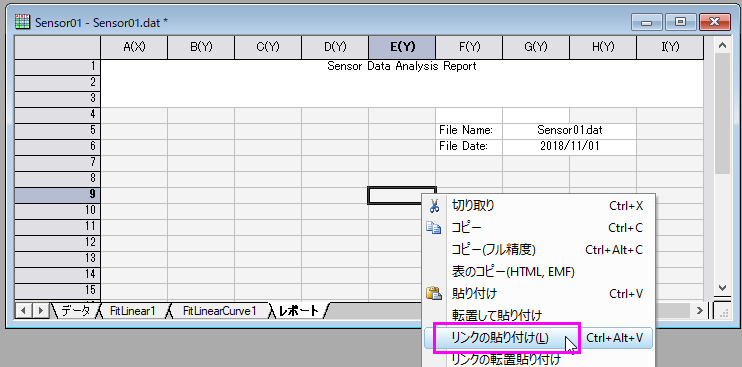Select column header E(Y)

(402, 47)
